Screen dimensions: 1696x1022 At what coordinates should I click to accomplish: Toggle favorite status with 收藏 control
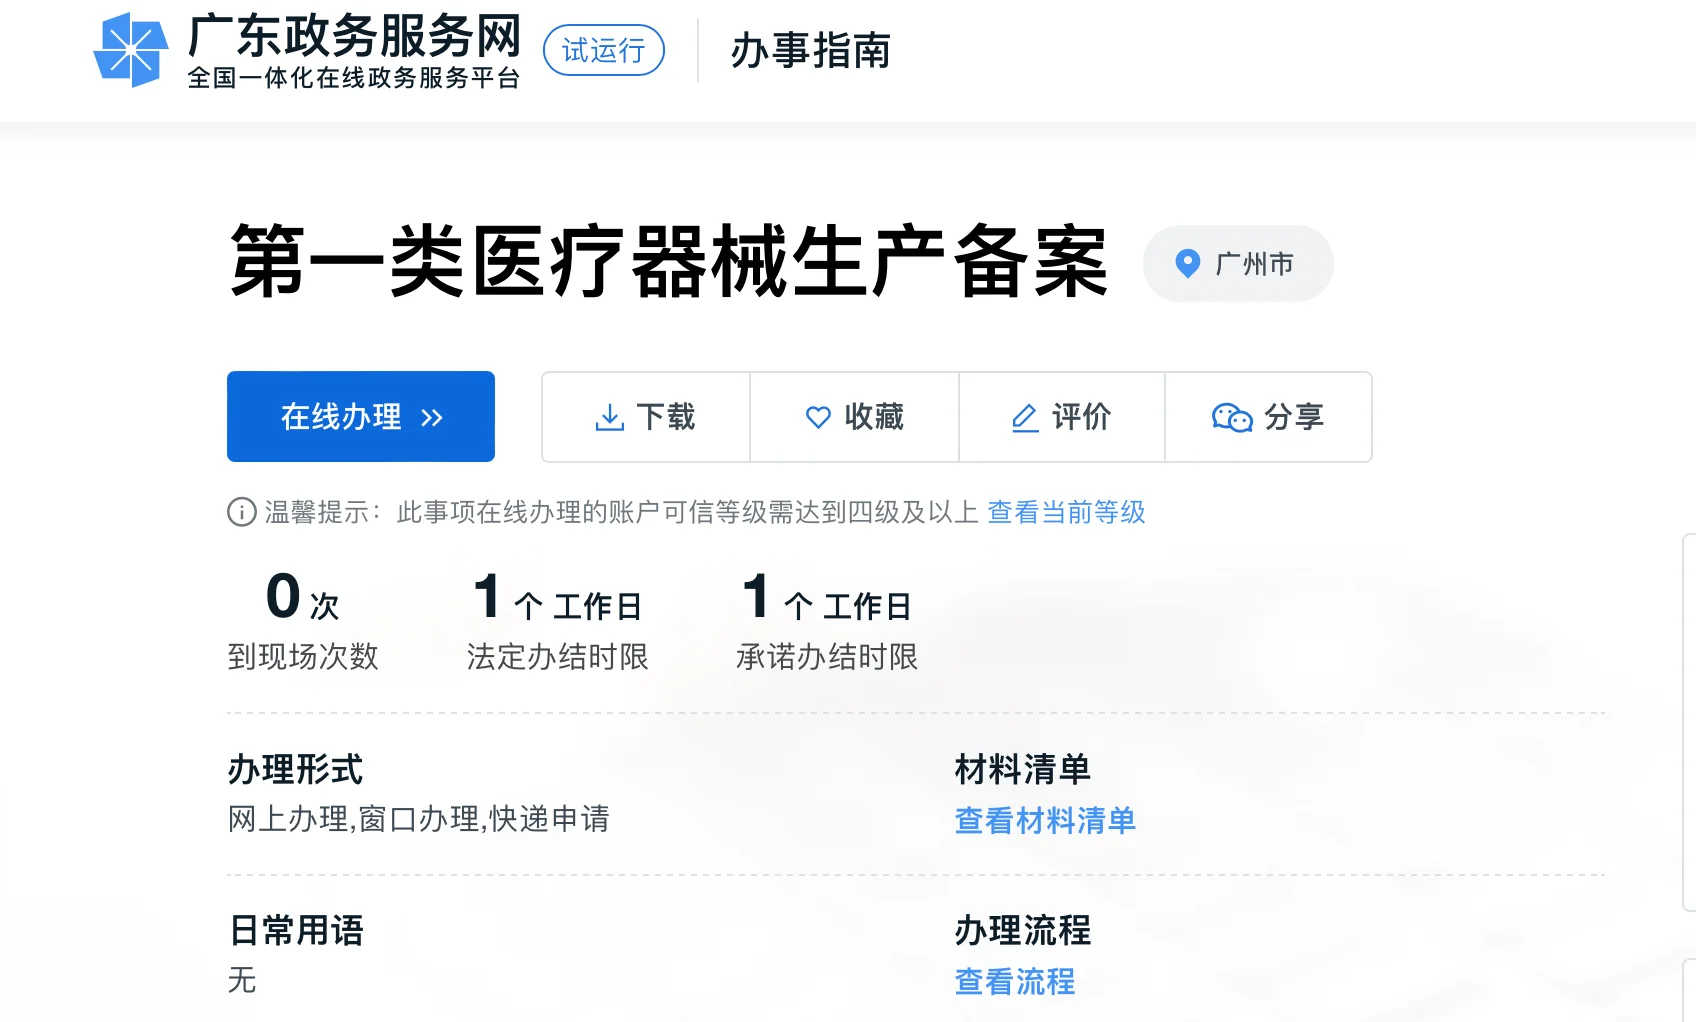point(854,417)
